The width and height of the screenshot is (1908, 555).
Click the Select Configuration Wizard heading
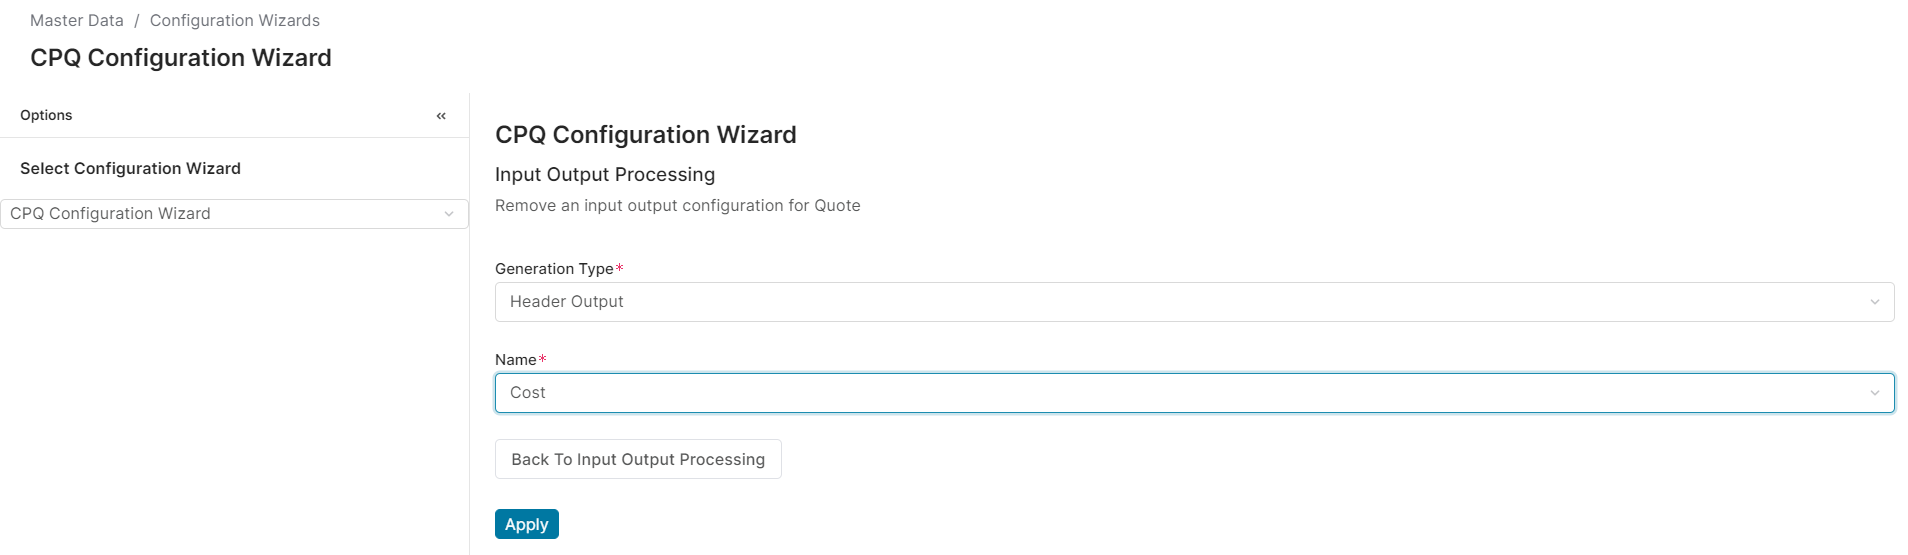point(130,169)
